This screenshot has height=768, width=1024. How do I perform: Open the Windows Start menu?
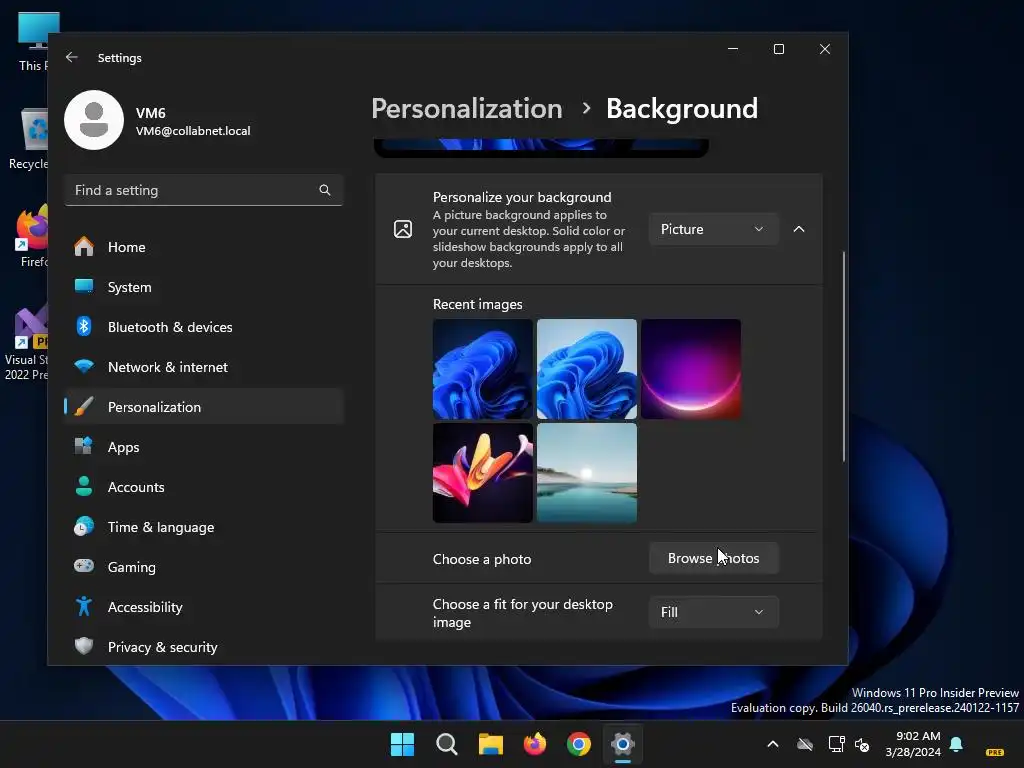402,744
